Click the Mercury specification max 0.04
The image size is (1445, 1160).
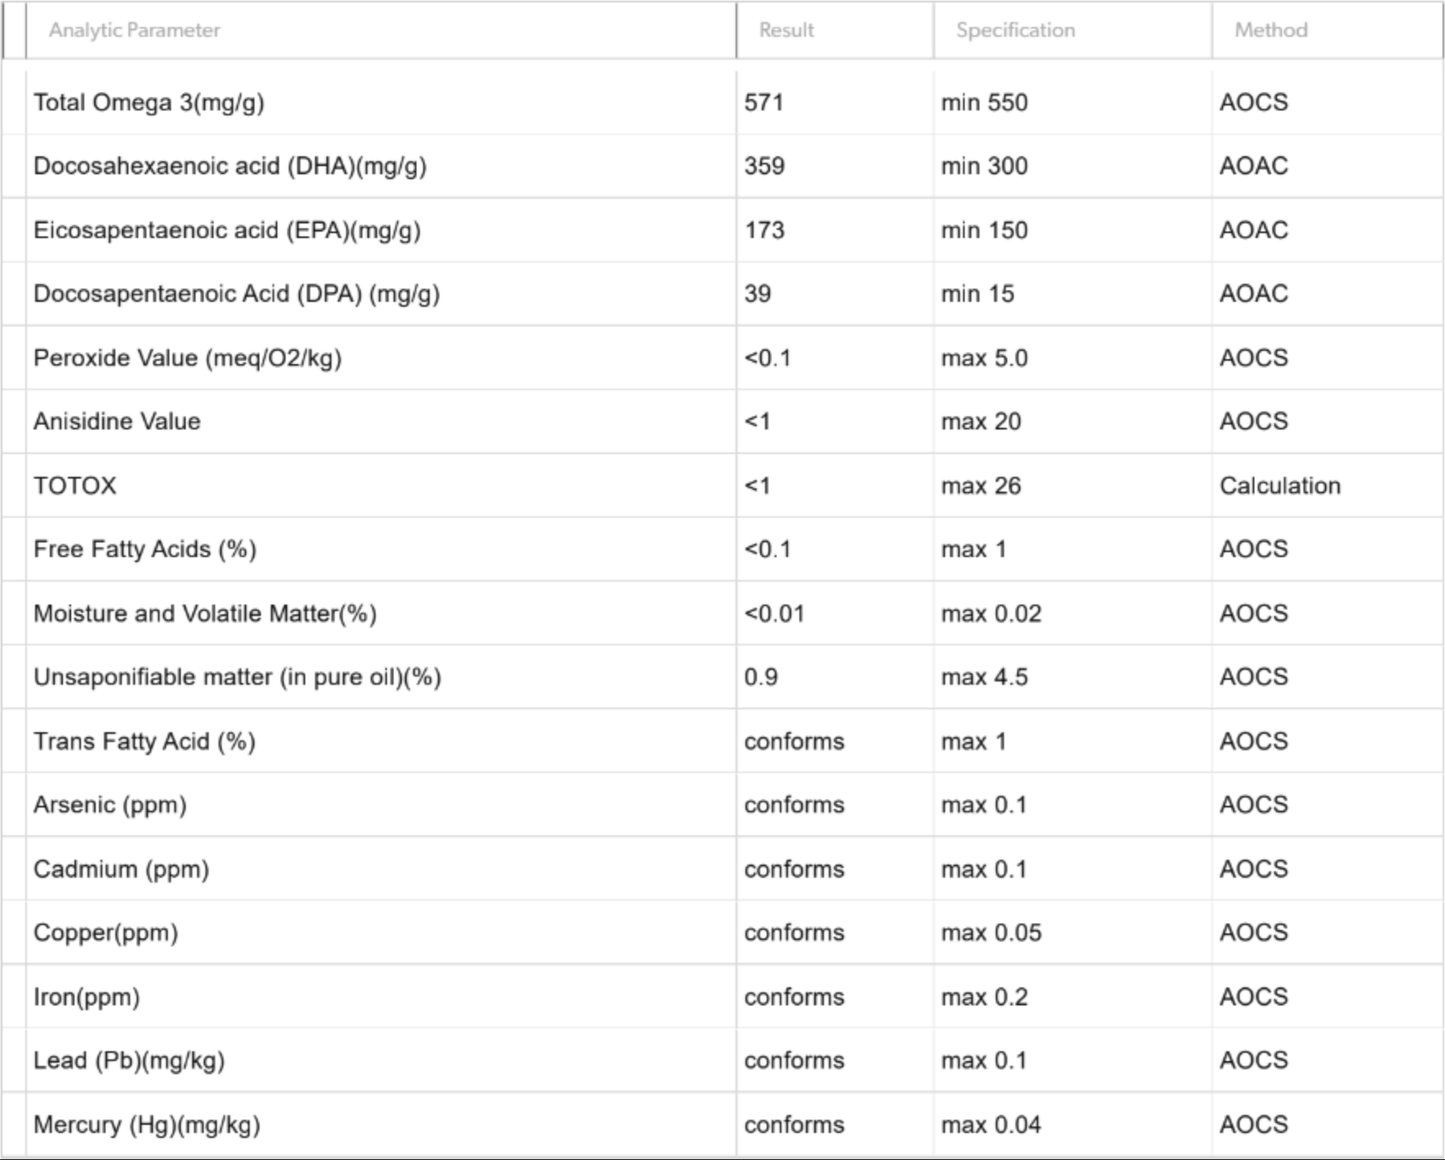click(x=990, y=1125)
